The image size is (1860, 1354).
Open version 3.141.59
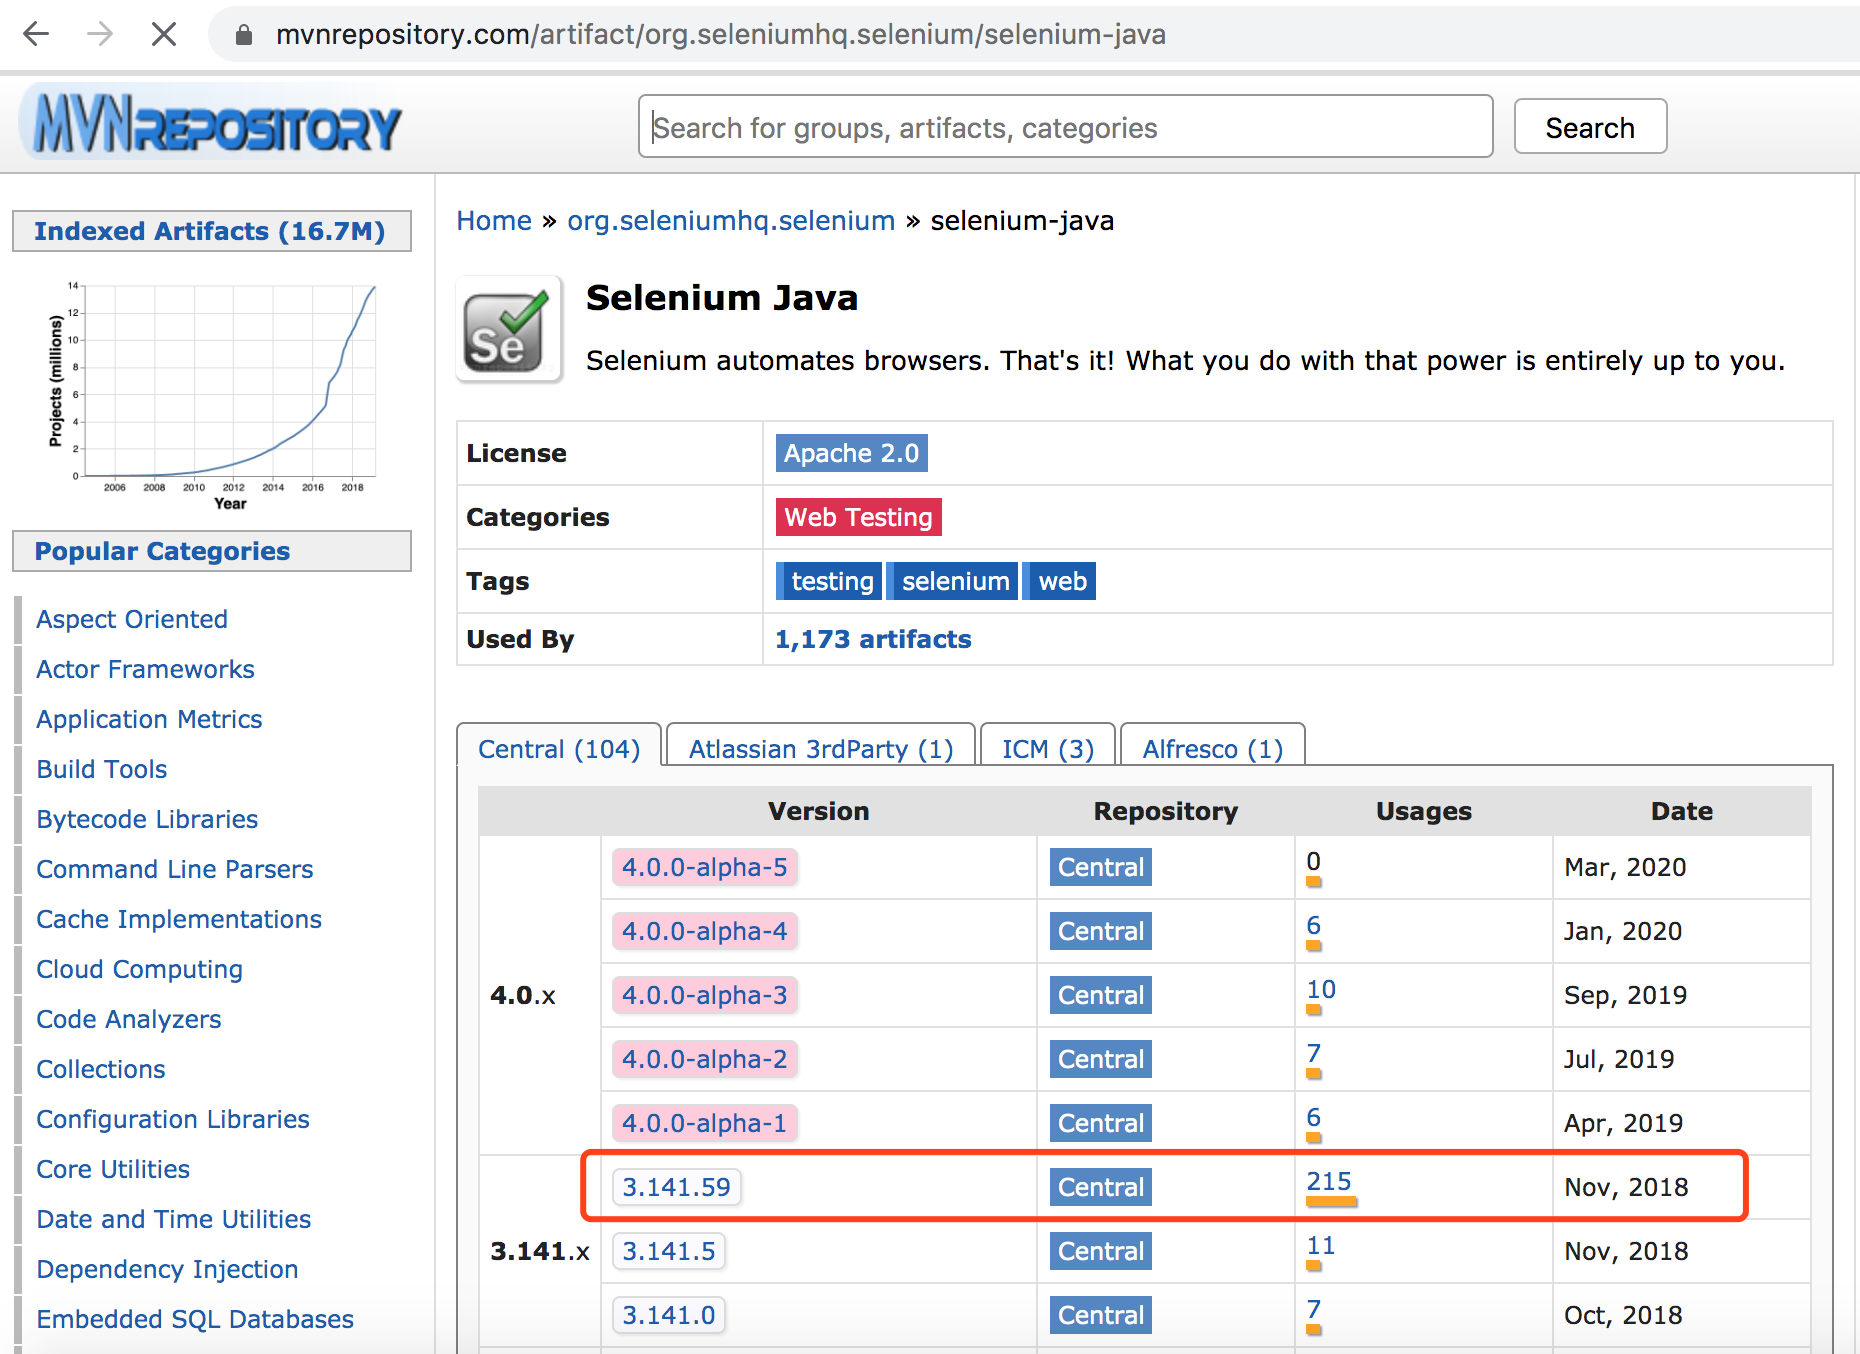[x=676, y=1187]
